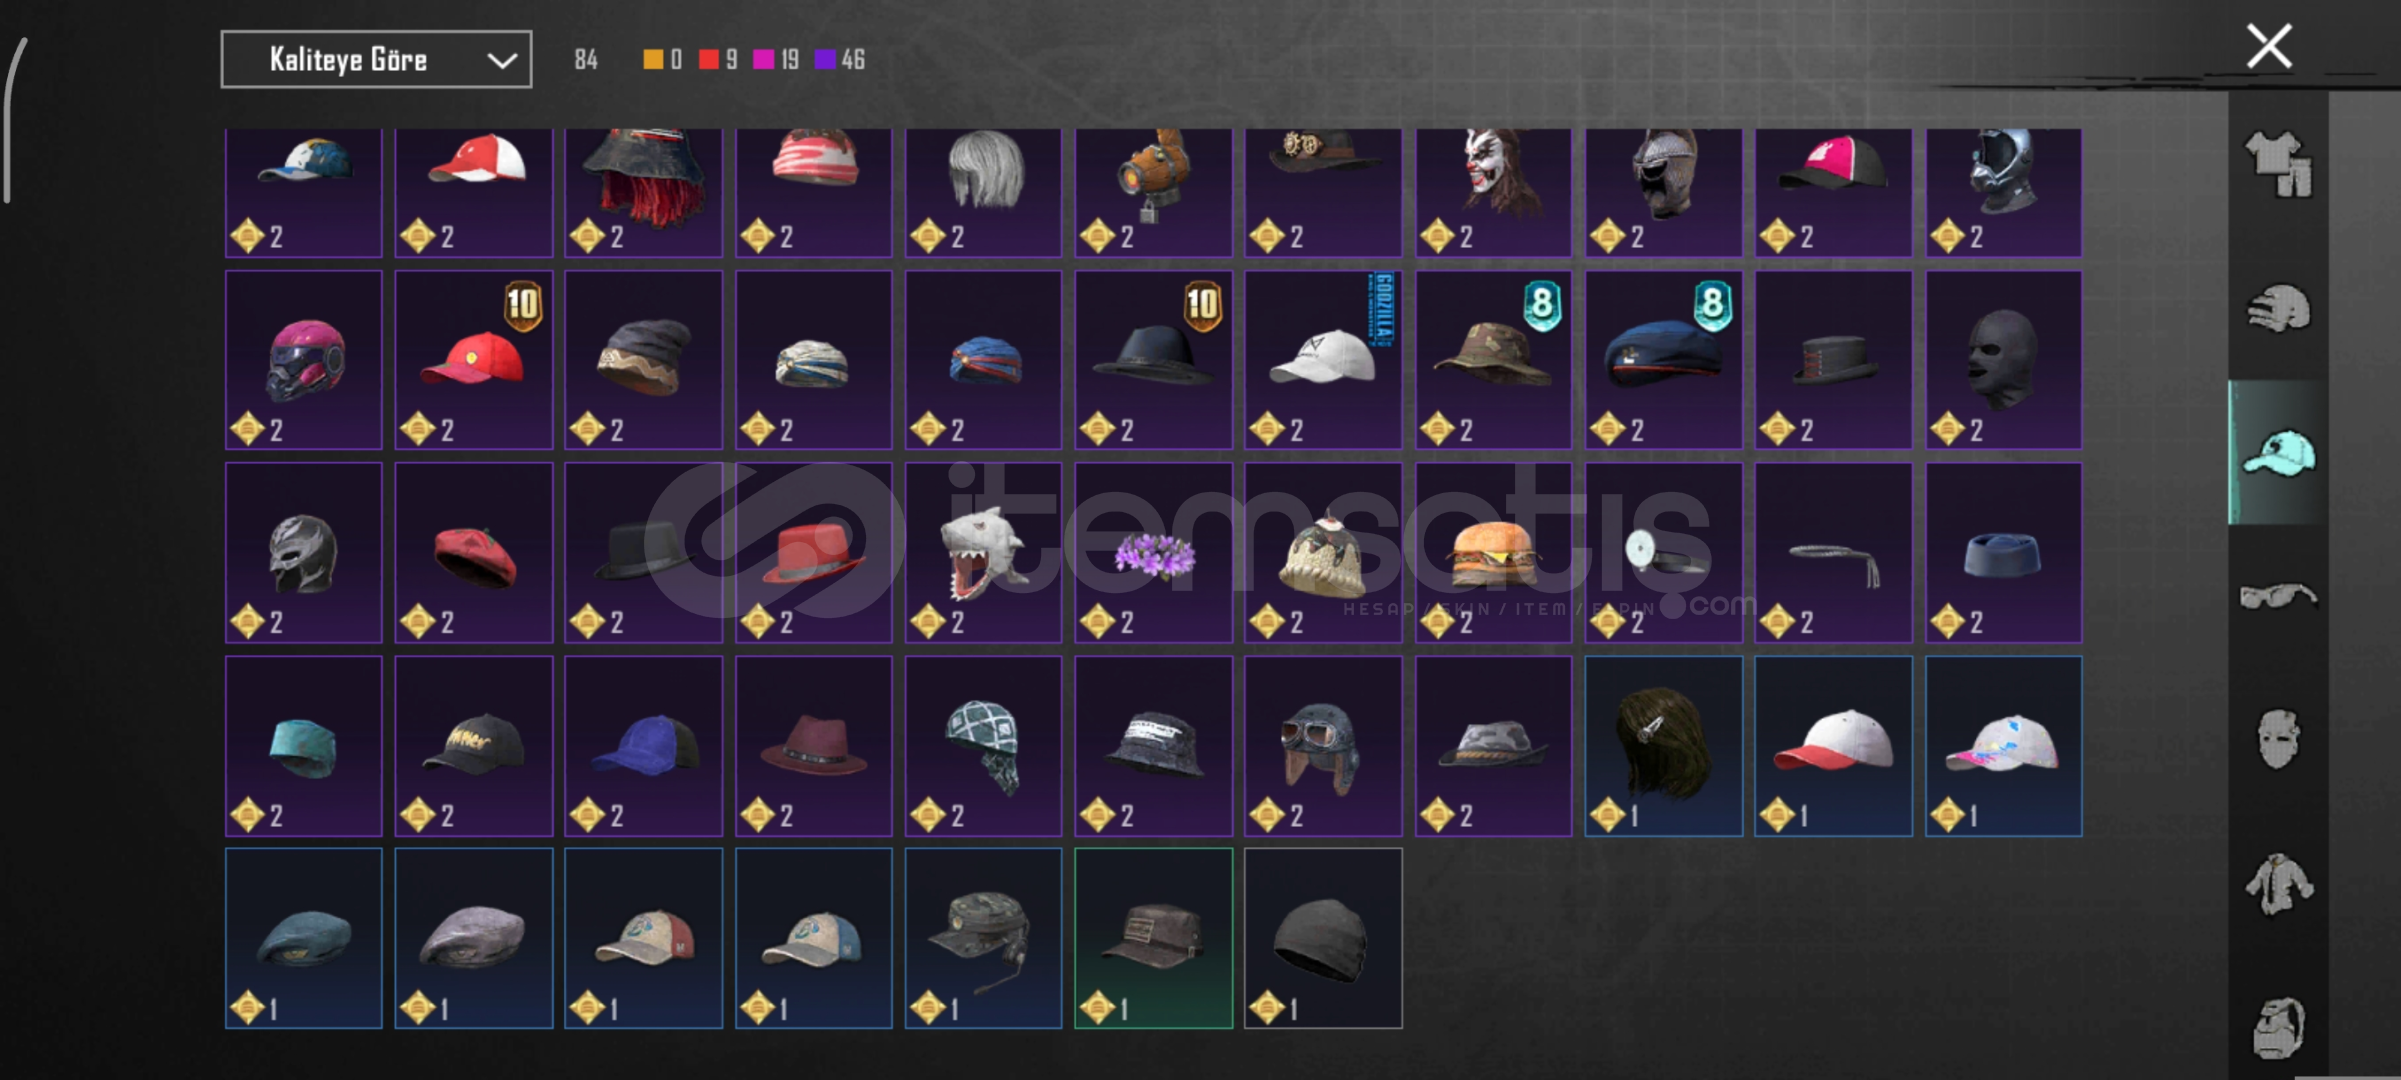Pick the green-bordered brown military cap
This screenshot has height=1080, width=2401.
(1153, 938)
